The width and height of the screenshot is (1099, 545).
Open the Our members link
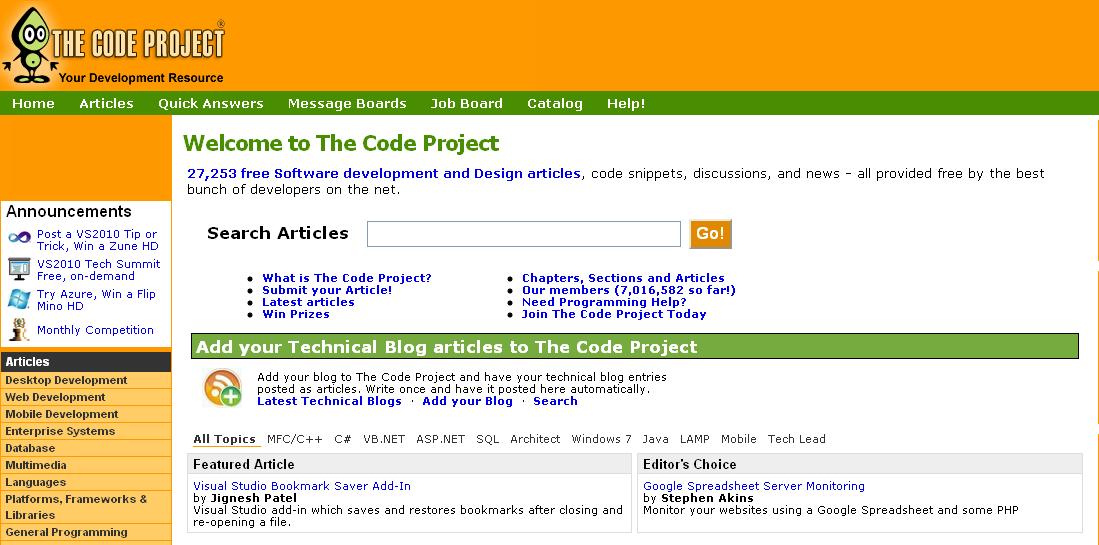tap(629, 290)
